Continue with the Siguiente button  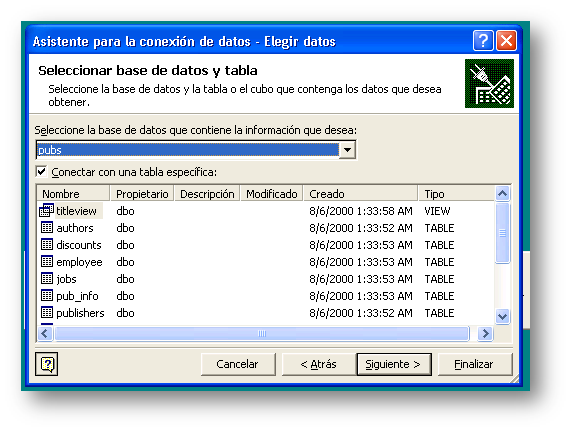click(x=393, y=364)
